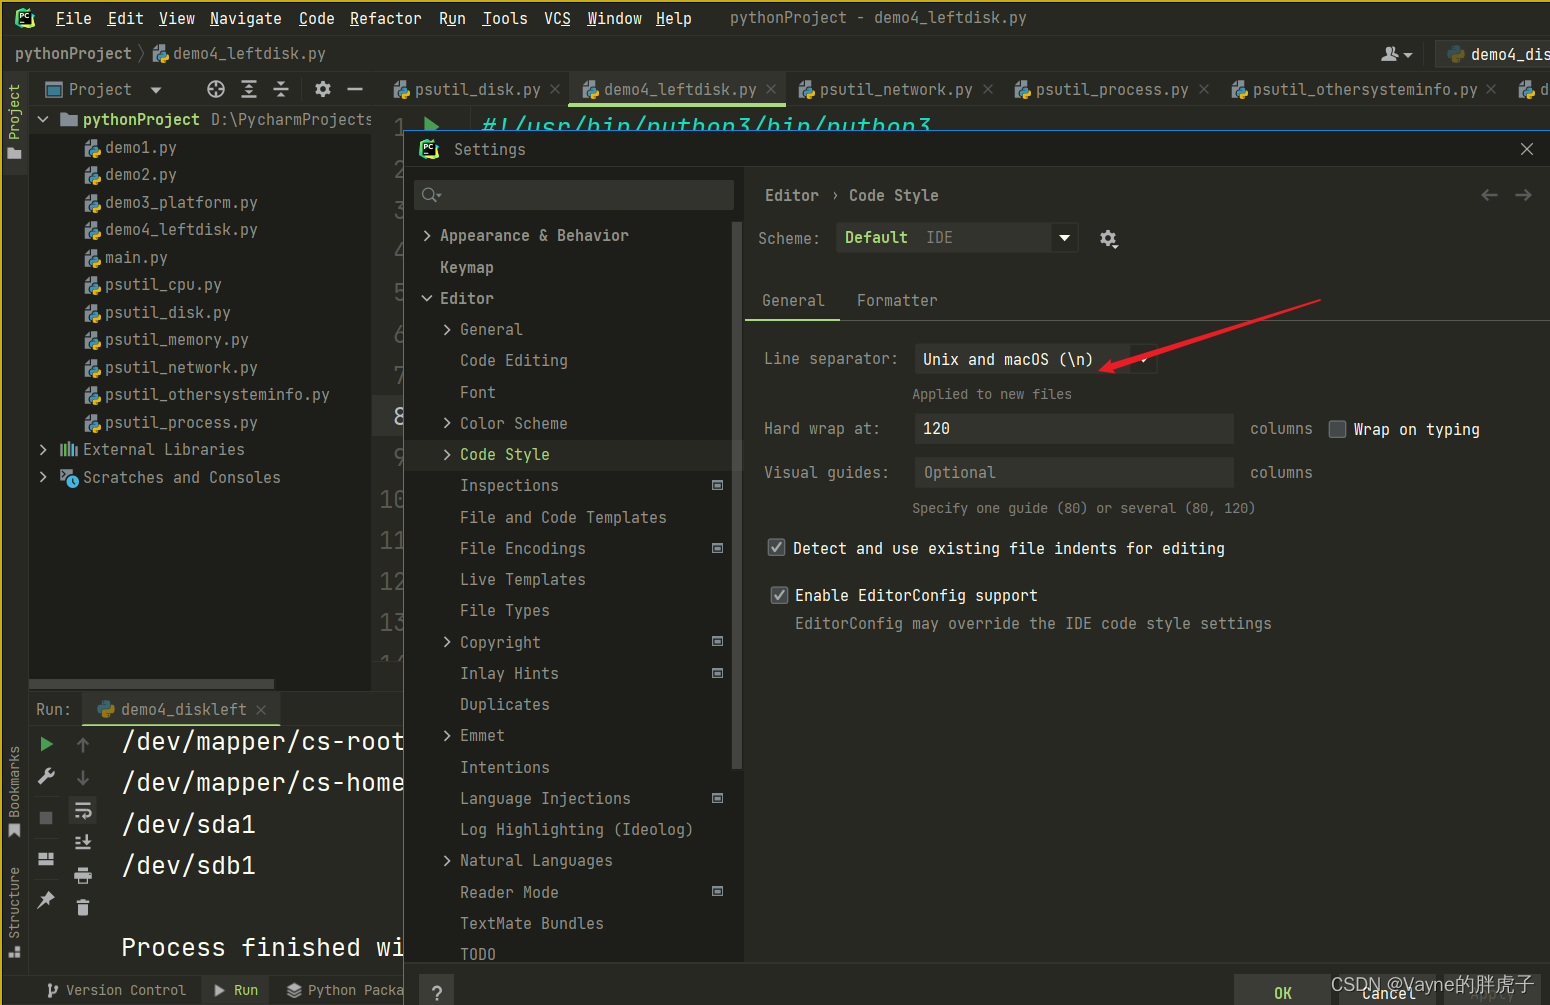This screenshot has width=1550, height=1005.
Task: Pin the demo4_diskleft run tab
Action: coord(45,900)
